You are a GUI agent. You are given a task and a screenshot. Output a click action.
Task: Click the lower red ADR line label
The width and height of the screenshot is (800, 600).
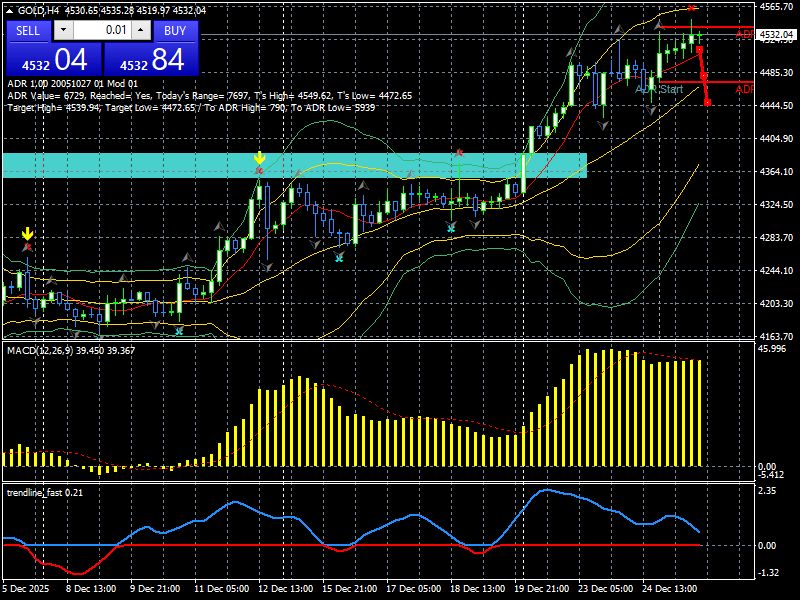click(745, 89)
